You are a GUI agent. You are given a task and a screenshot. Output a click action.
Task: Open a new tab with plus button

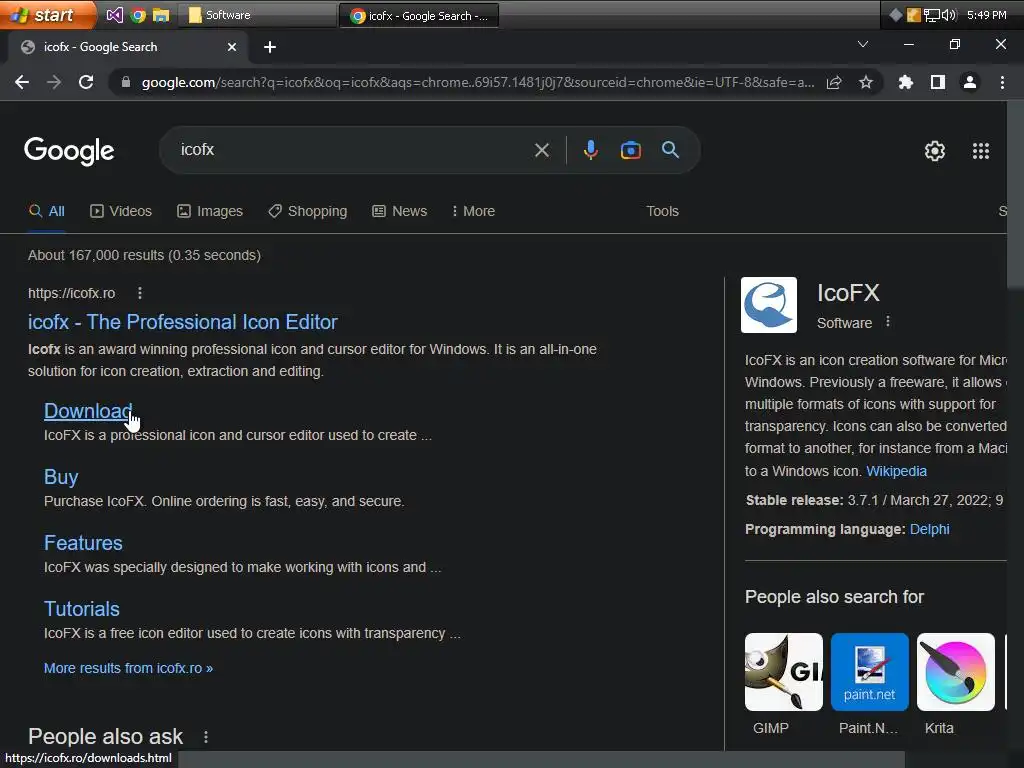pyautogui.click(x=270, y=47)
